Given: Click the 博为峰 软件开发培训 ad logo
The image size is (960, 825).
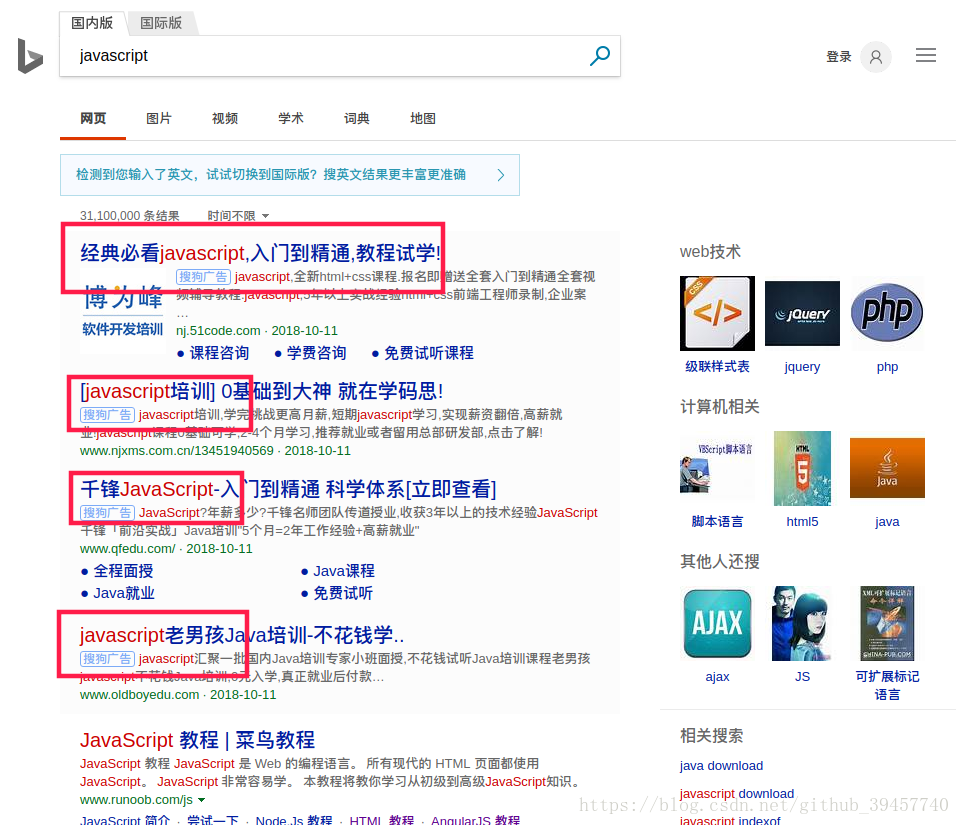Looking at the screenshot, I should pos(122,310).
